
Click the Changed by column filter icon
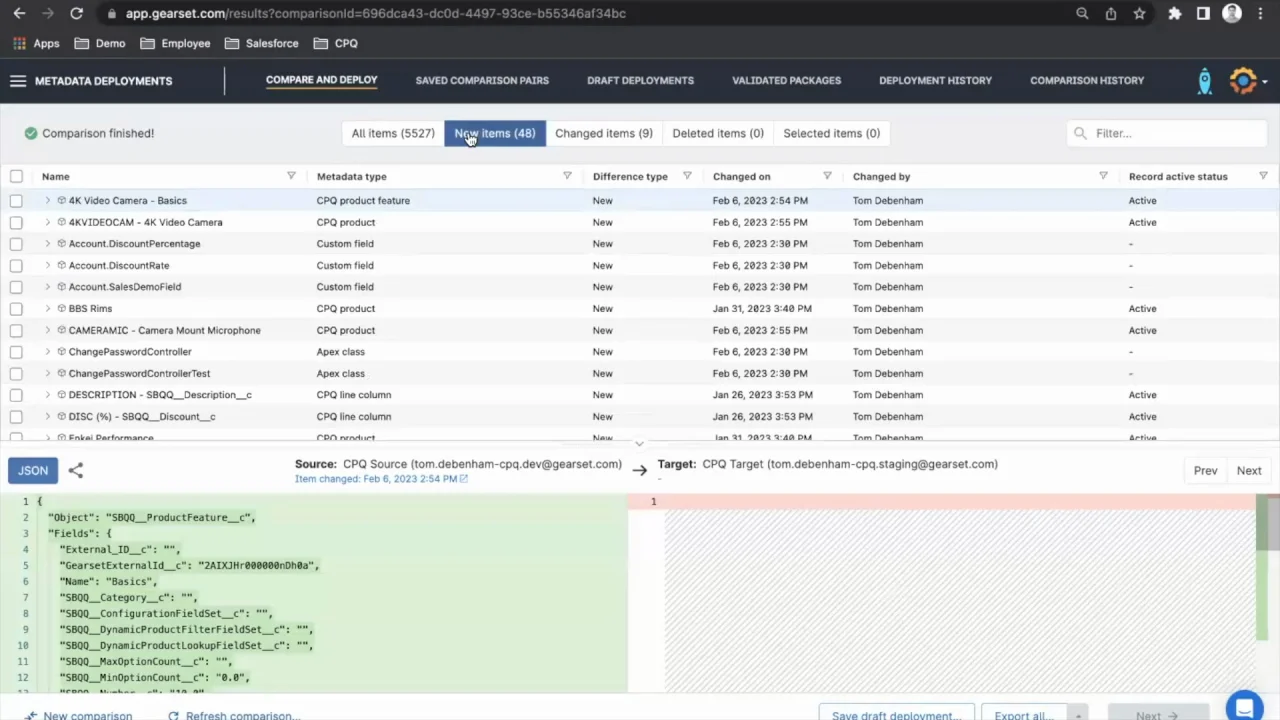pyautogui.click(x=1103, y=176)
